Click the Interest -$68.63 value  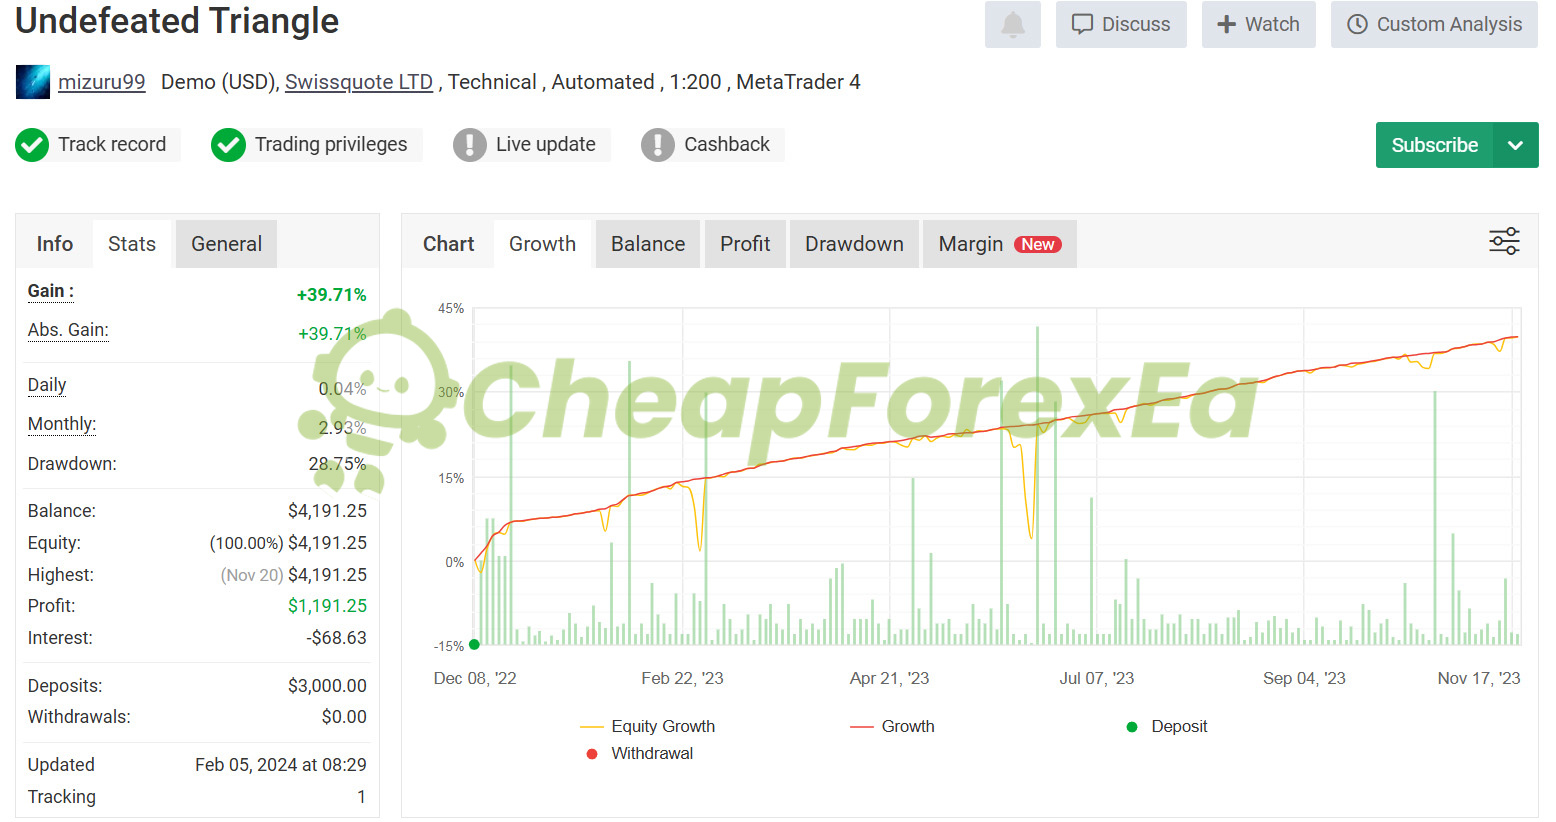(x=336, y=638)
